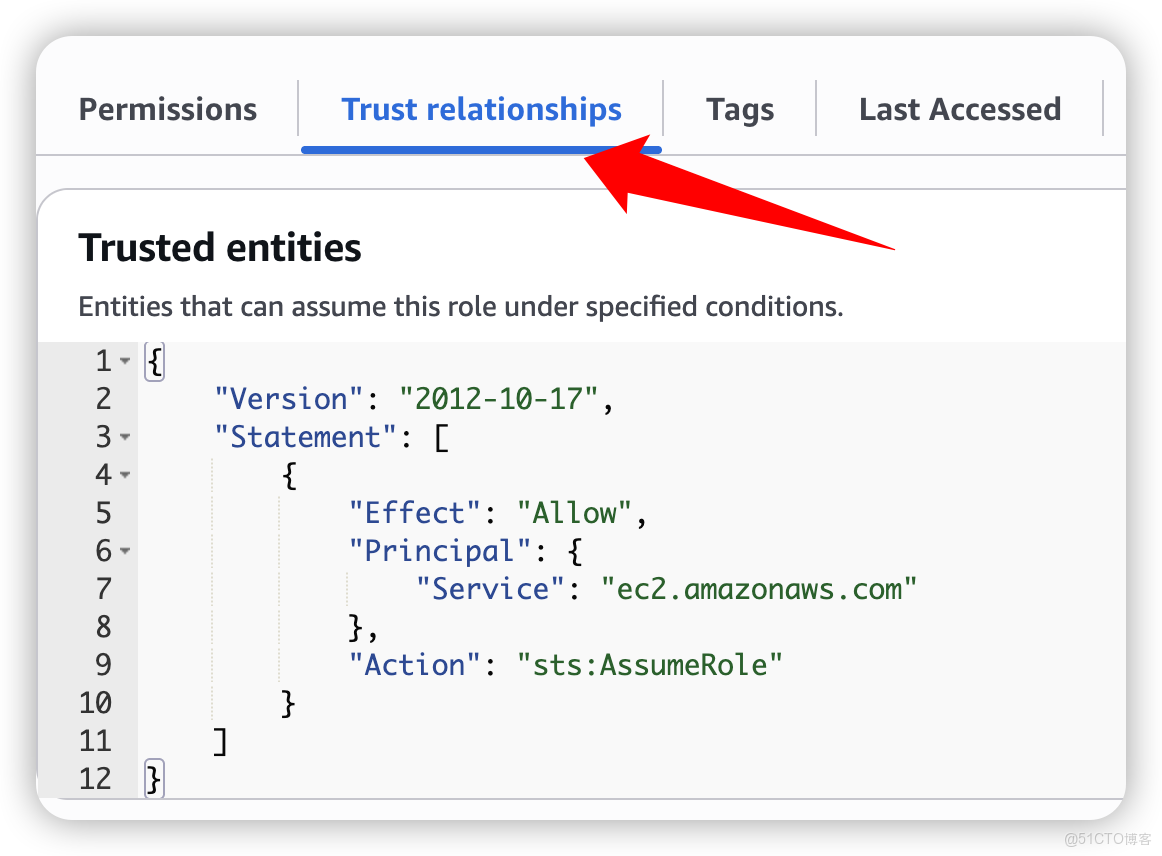
Task: Collapse the root JSON object on line 1
Action: pos(124,360)
